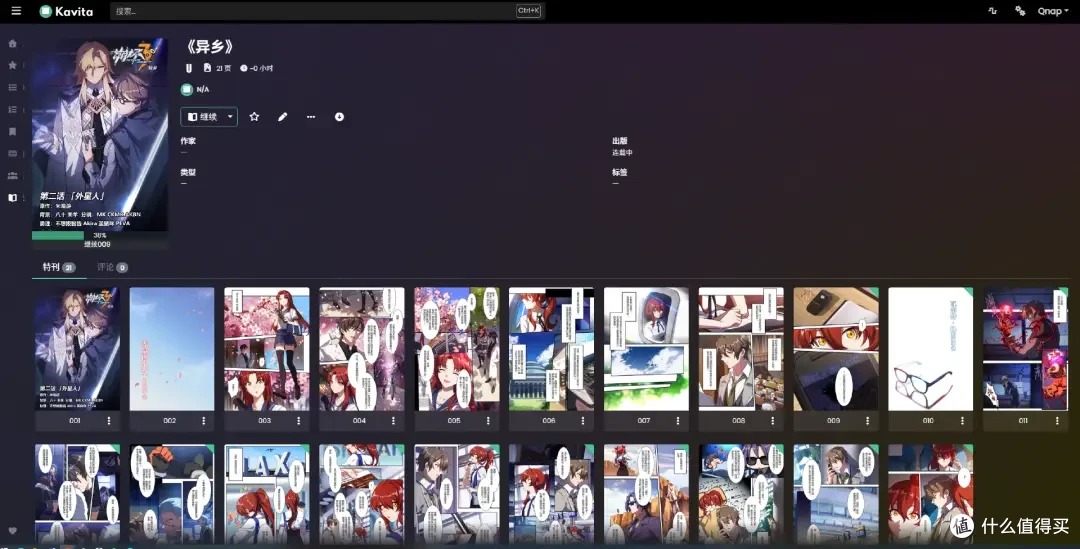Open chapter 001 cover thumbnail
This screenshot has width=1080, height=549.
click(77, 349)
